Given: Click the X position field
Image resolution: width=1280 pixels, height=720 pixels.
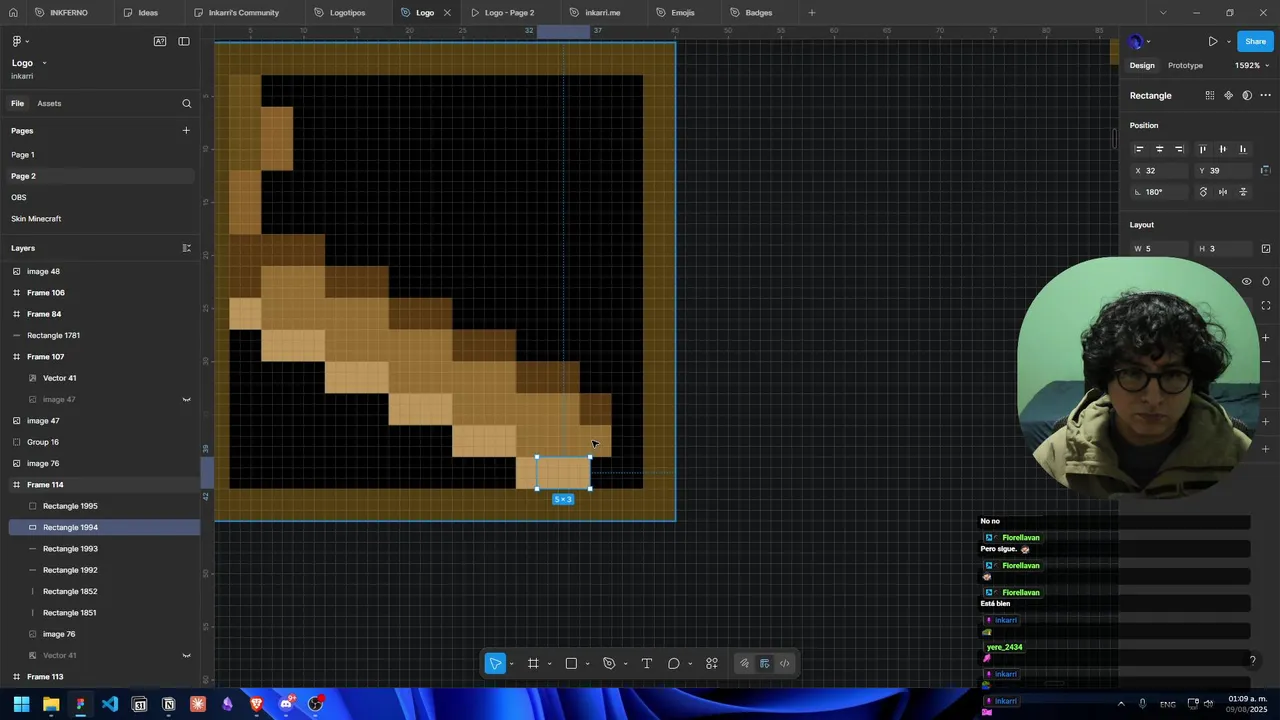Looking at the screenshot, I should 1159,171.
